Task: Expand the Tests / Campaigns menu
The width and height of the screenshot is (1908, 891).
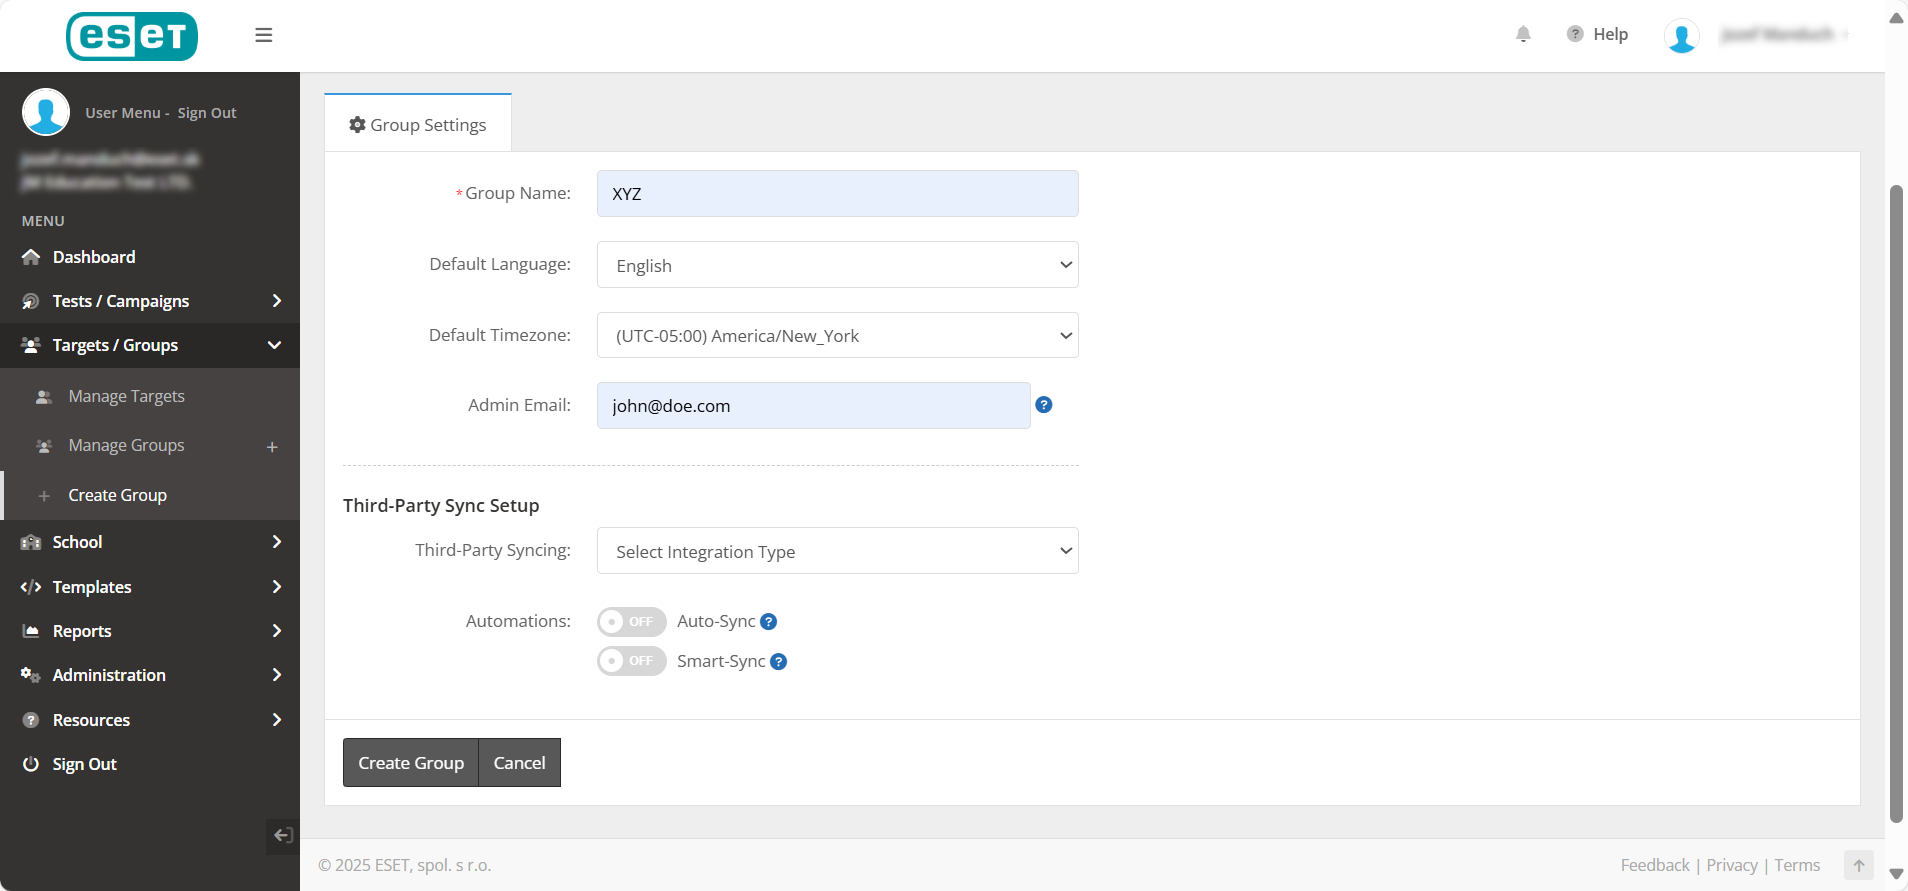Action: [150, 301]
